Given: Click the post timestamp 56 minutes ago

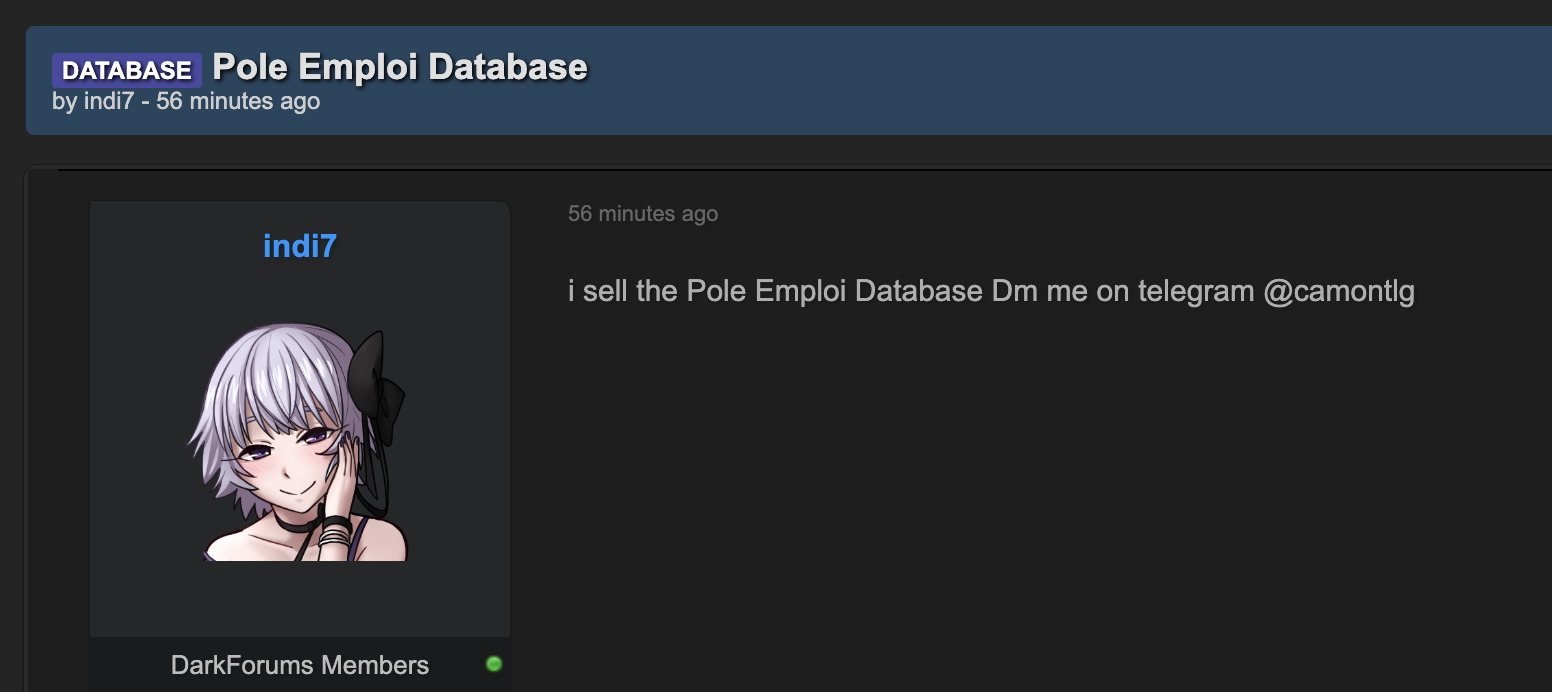Looking at the screenshot, I should click(643, 213).
